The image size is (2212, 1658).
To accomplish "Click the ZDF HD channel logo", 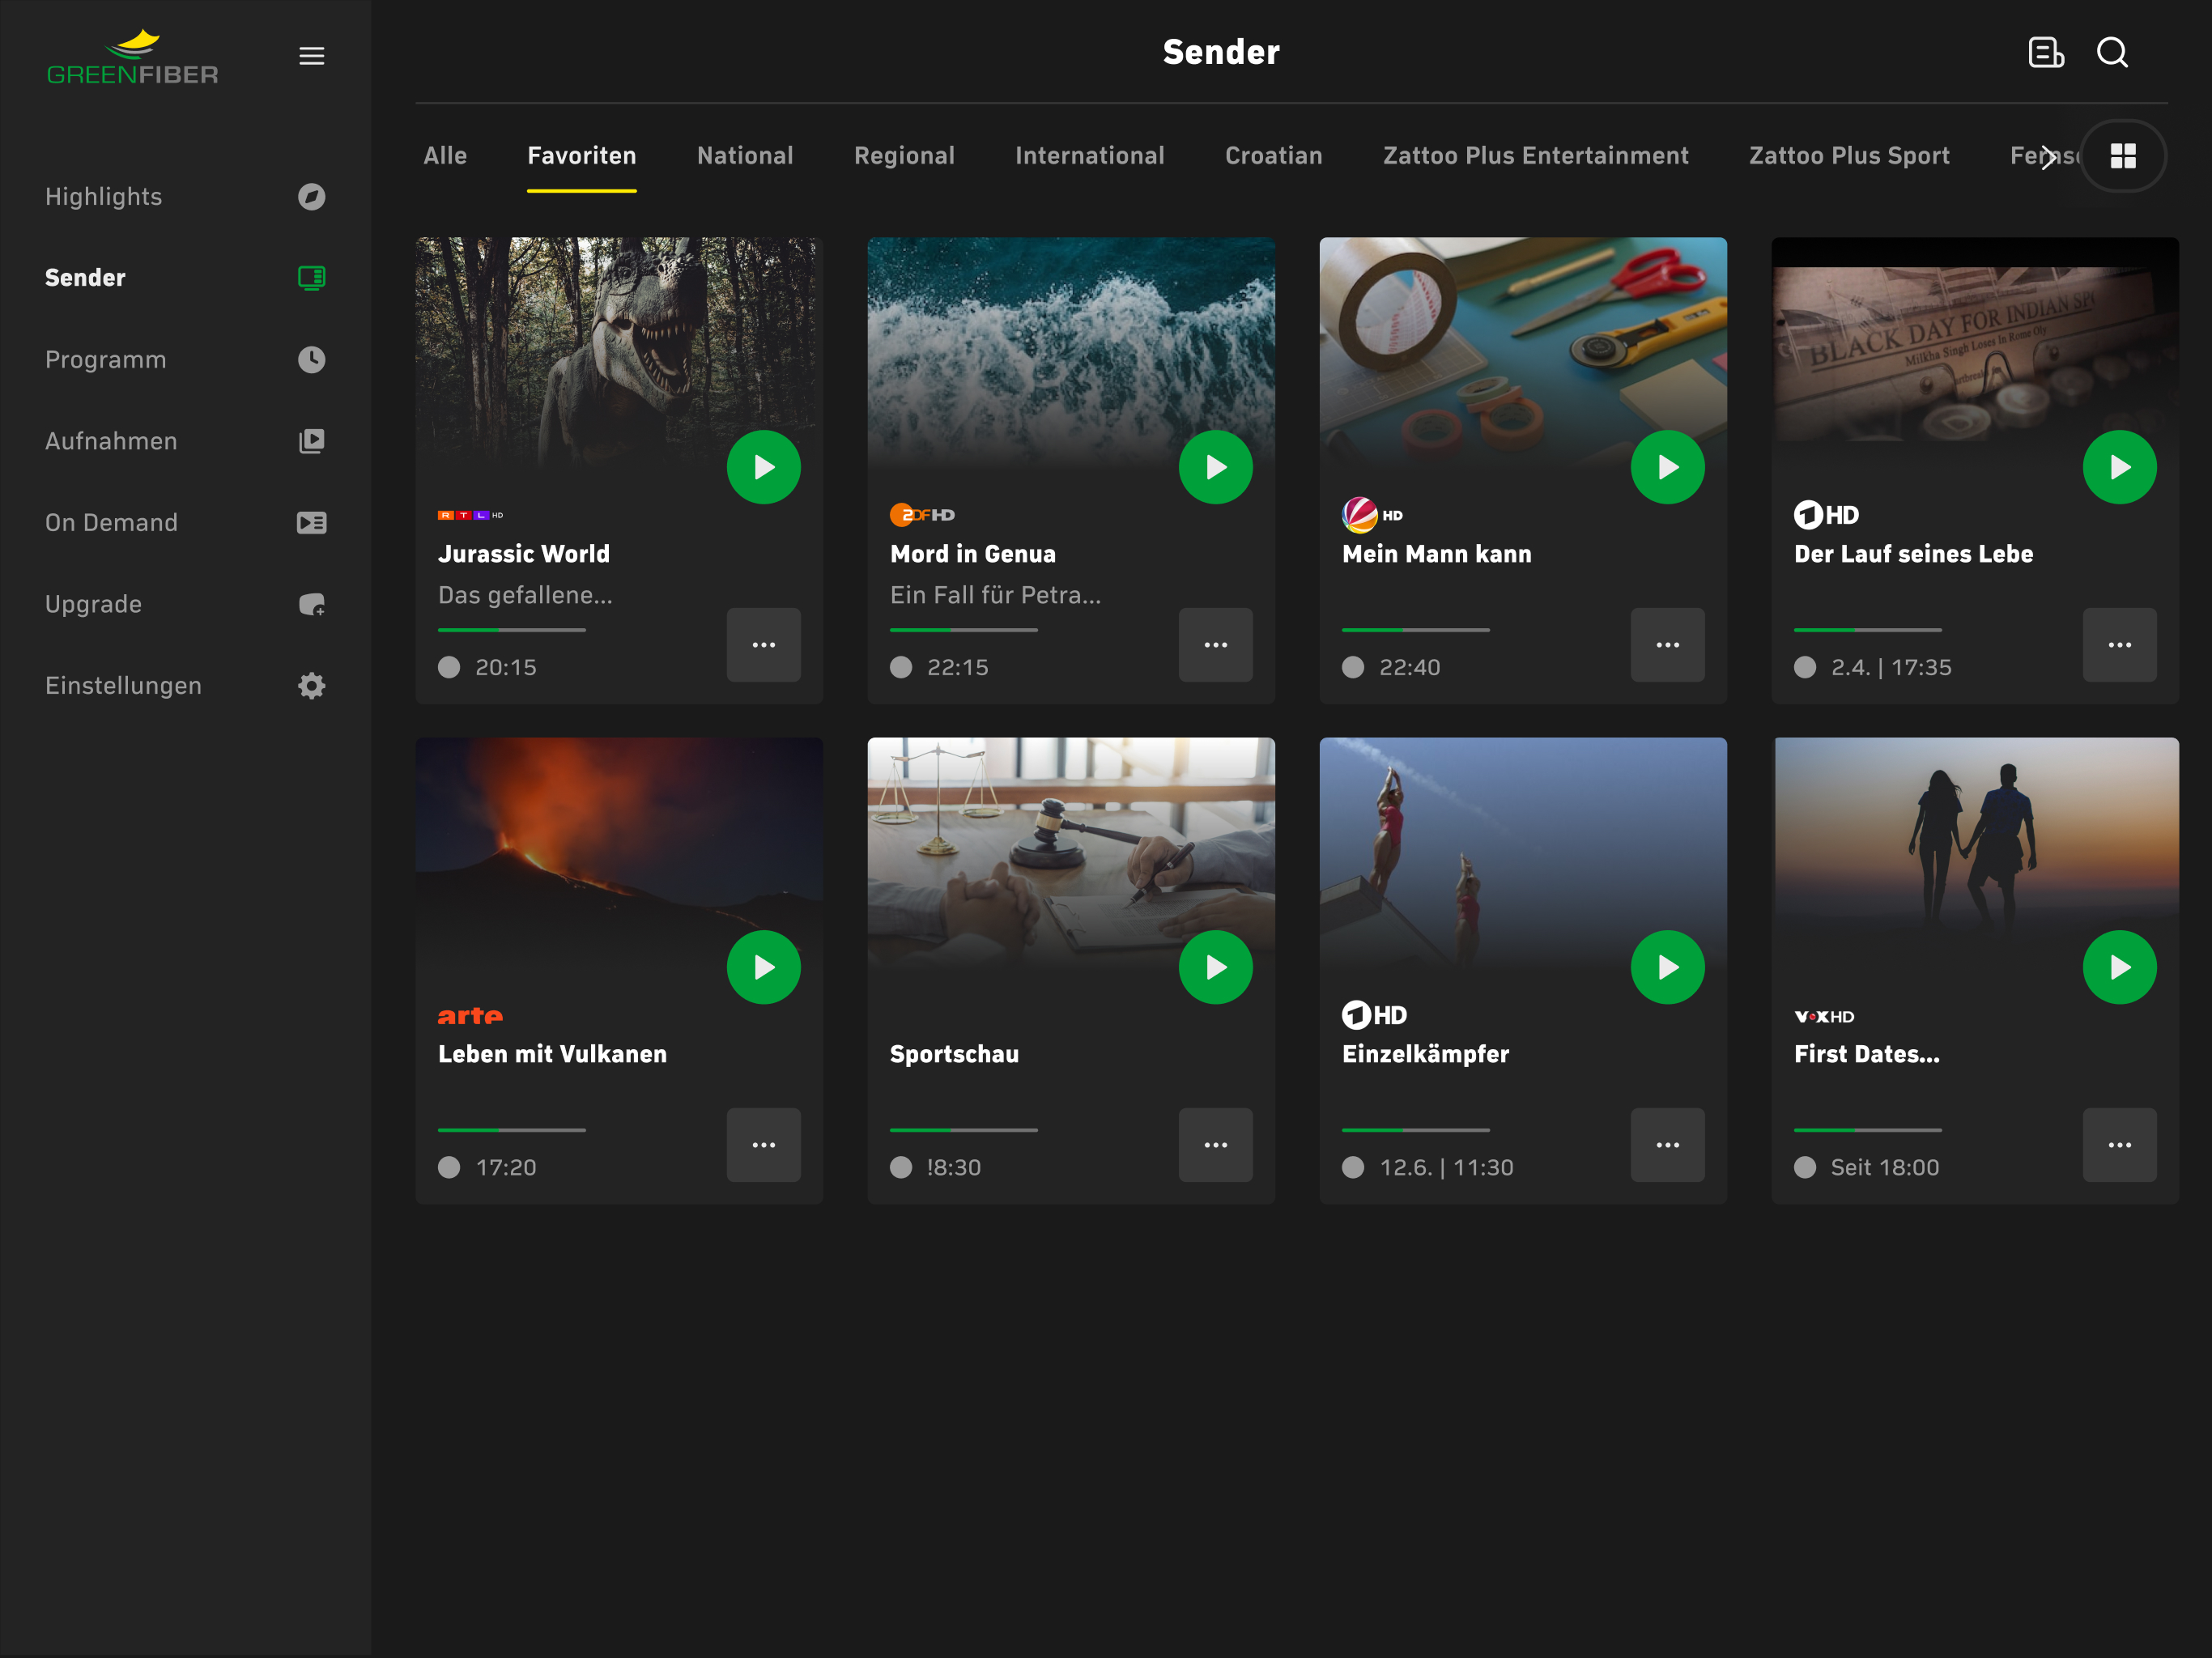I will click(922, 515).
